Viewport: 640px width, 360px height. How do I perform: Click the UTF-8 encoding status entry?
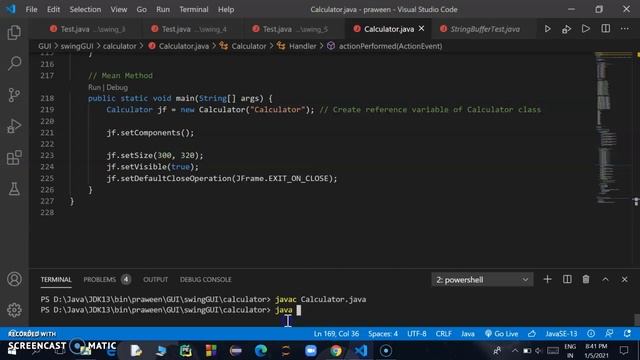pos(417,334)
